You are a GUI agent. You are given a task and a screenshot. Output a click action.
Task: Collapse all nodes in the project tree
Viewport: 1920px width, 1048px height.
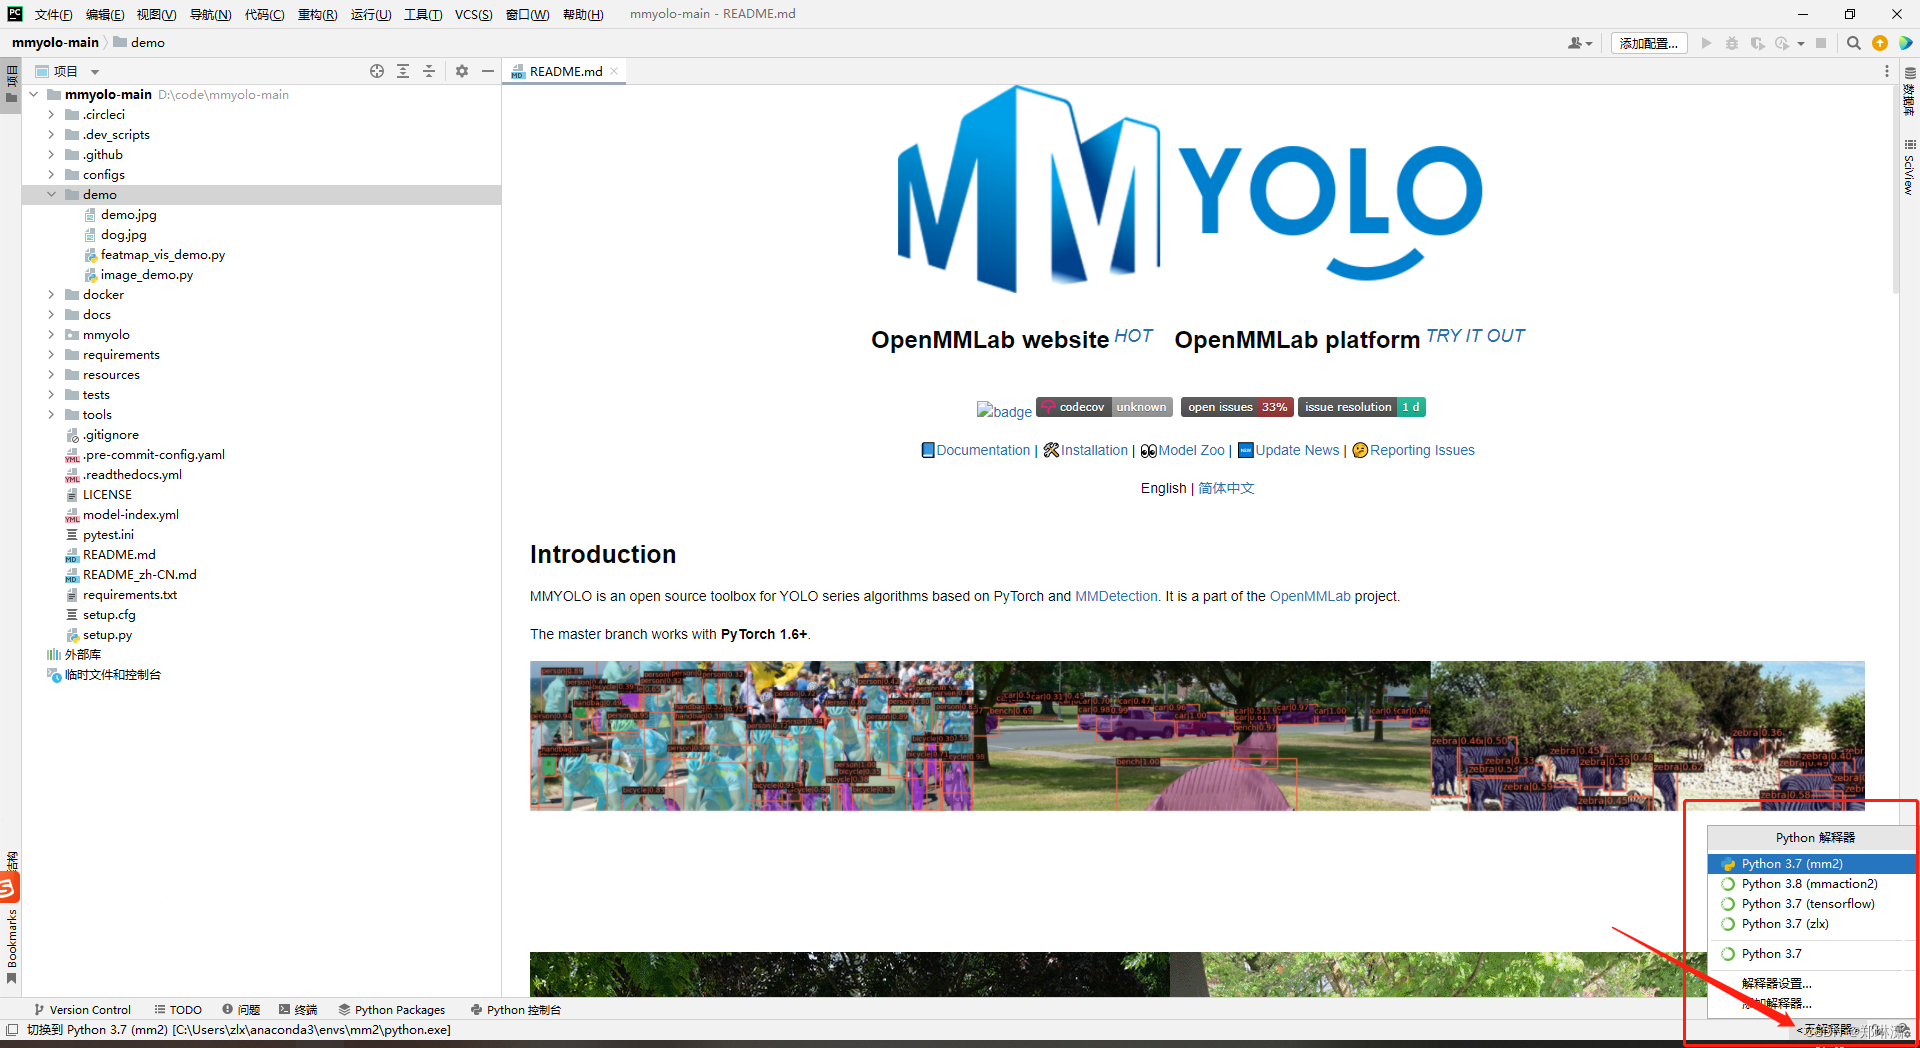(429, 71)
